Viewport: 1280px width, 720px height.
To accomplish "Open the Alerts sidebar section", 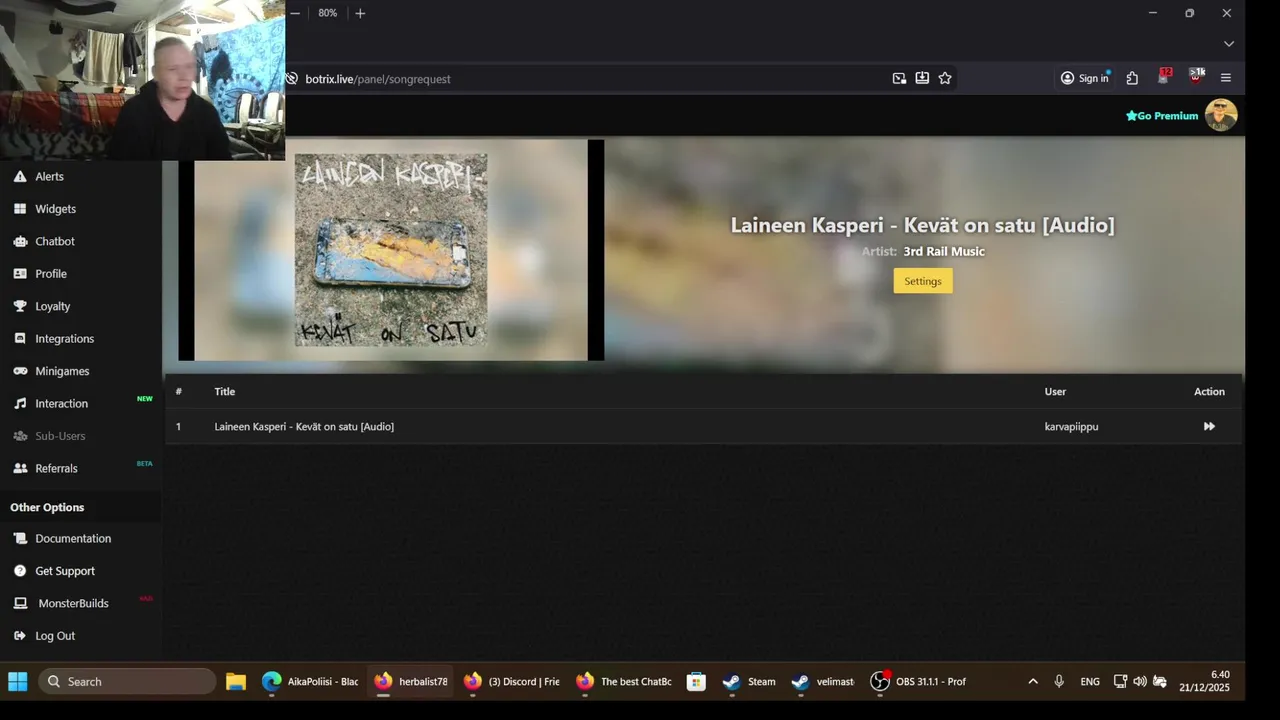I will coord(49,176).
